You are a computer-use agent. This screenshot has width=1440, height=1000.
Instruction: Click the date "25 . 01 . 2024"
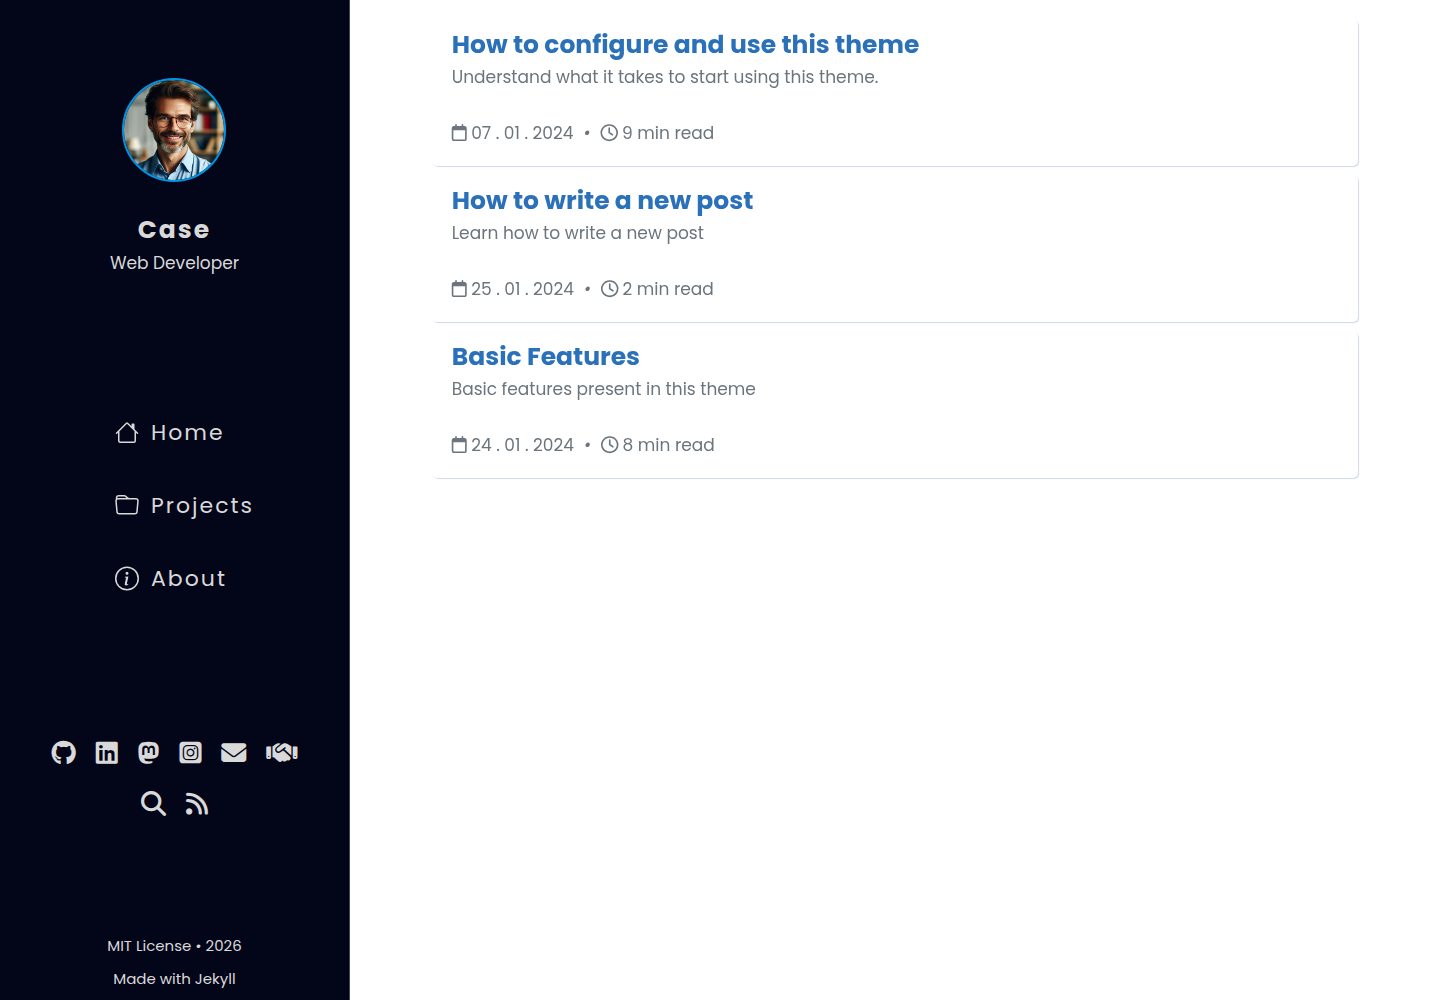(522, 289)
